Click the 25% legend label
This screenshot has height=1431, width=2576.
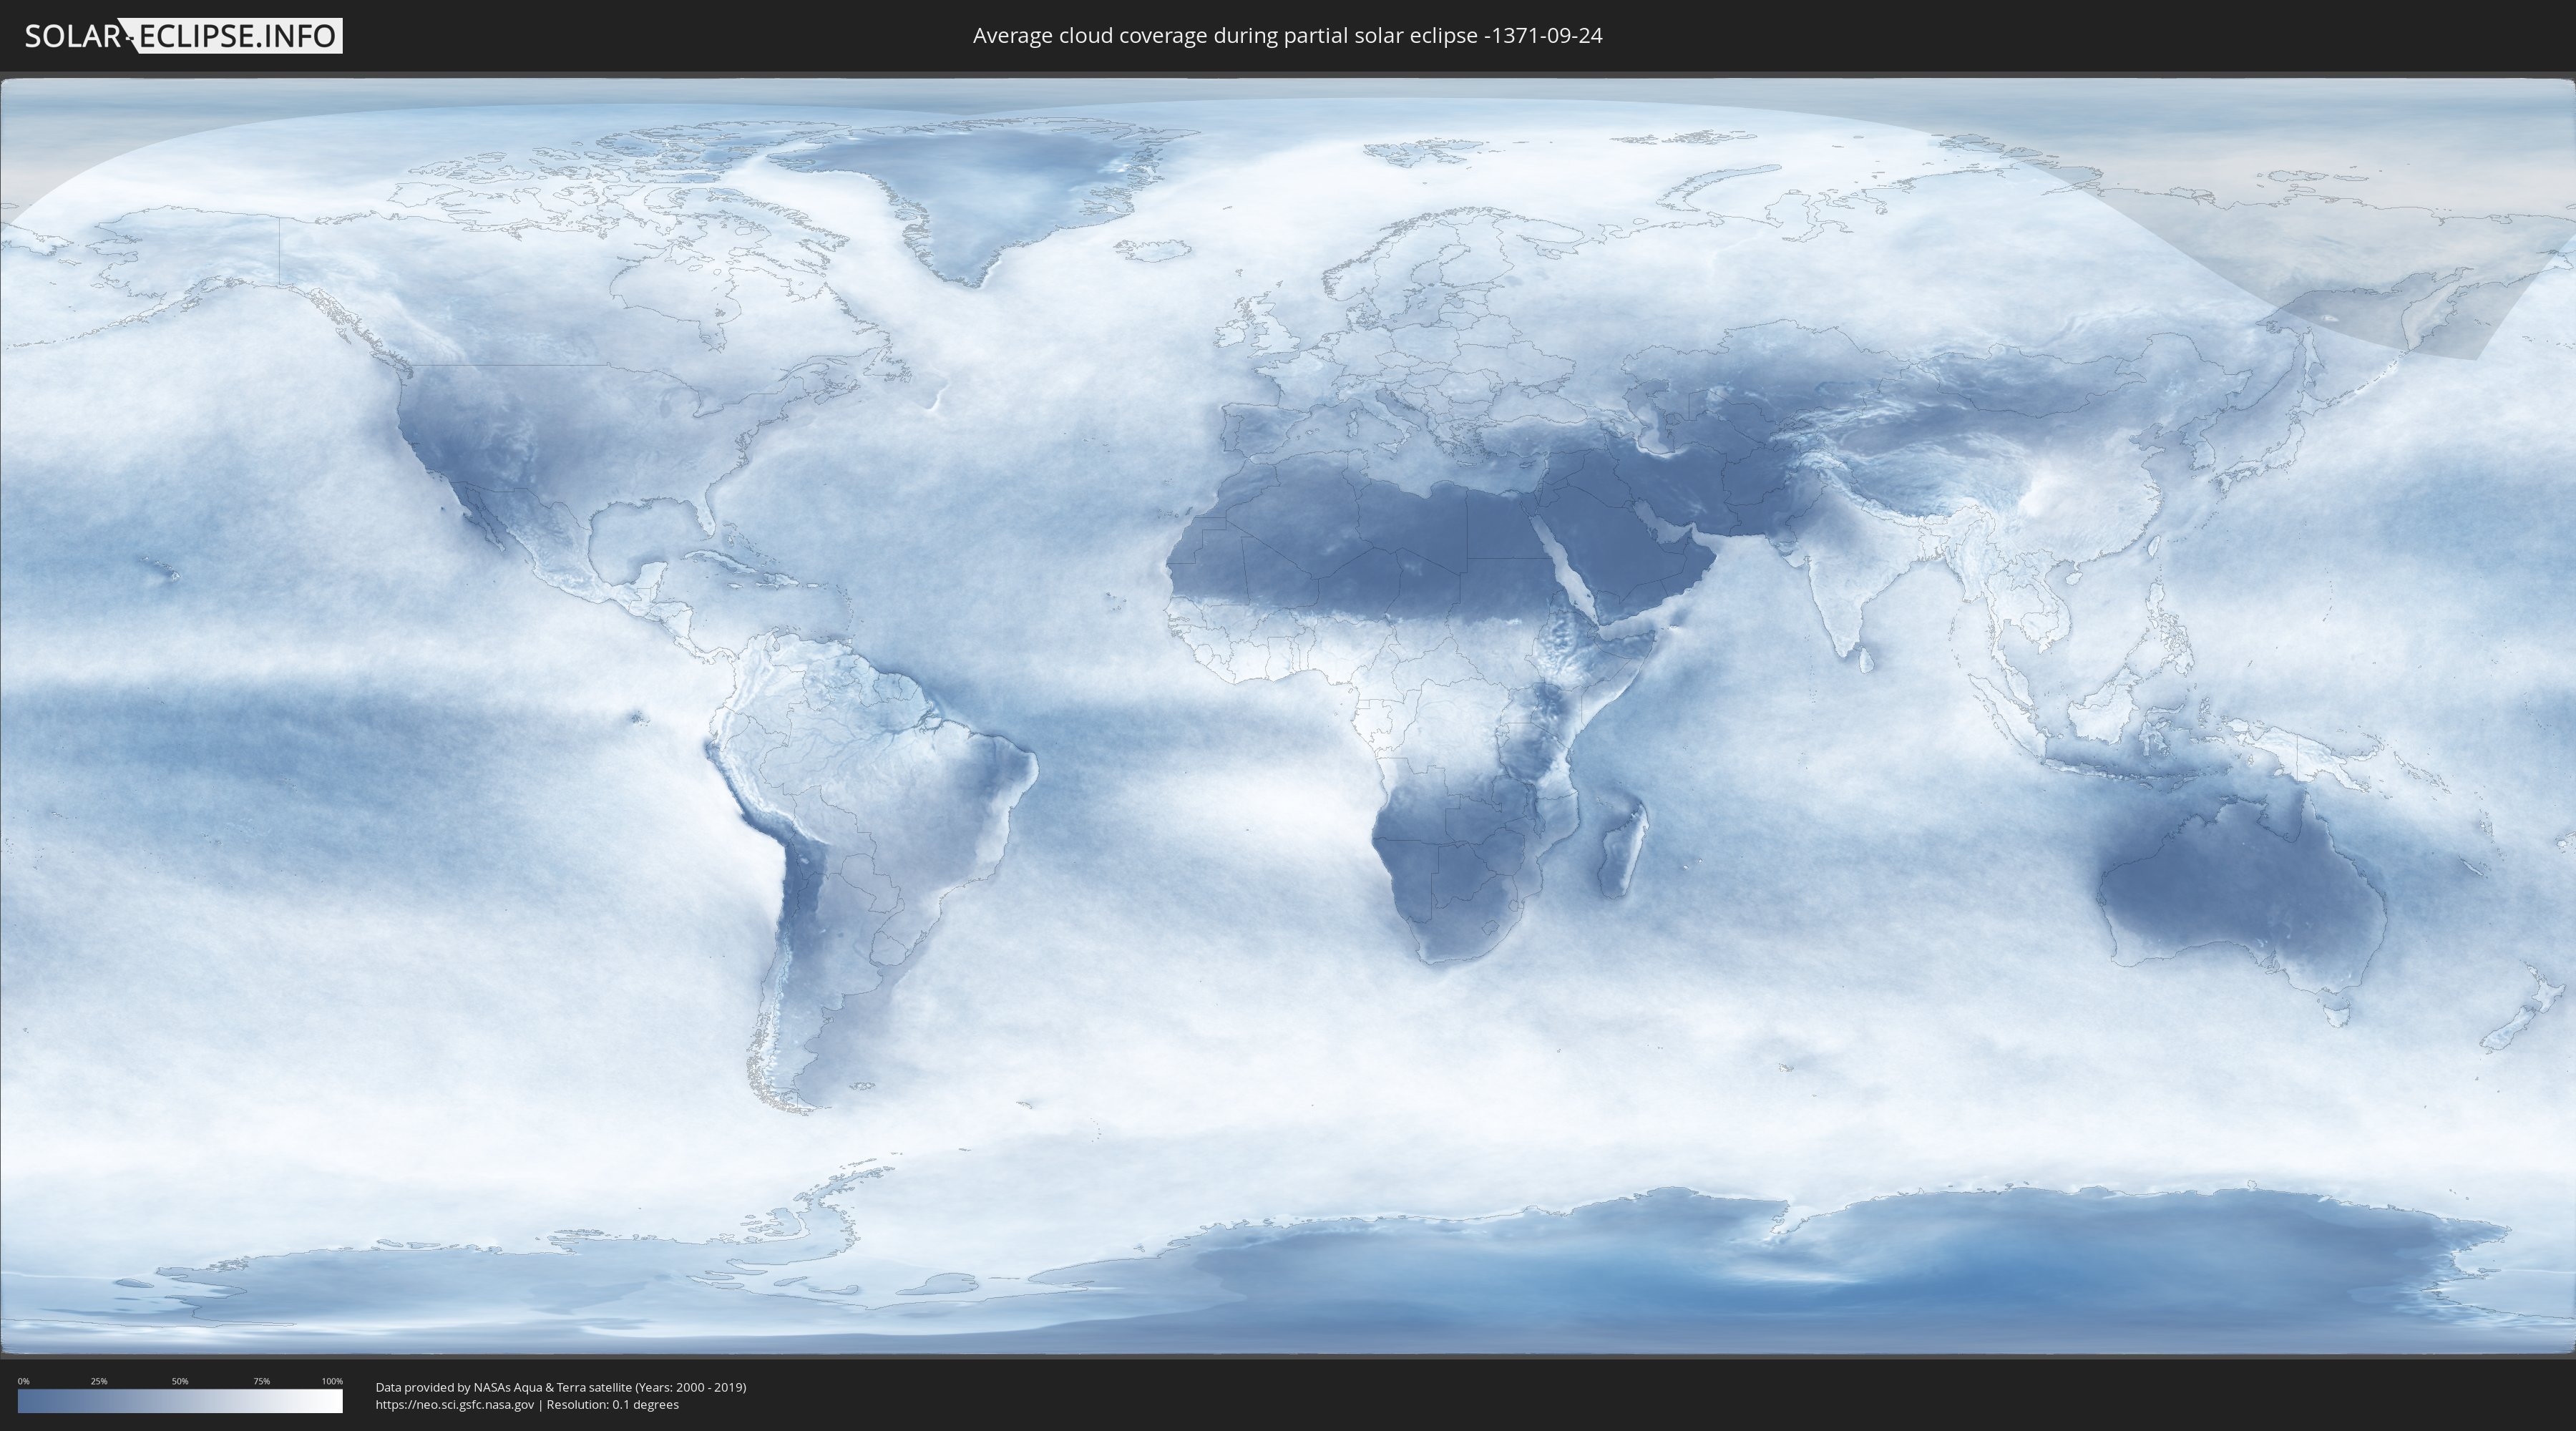(99, 1381)
